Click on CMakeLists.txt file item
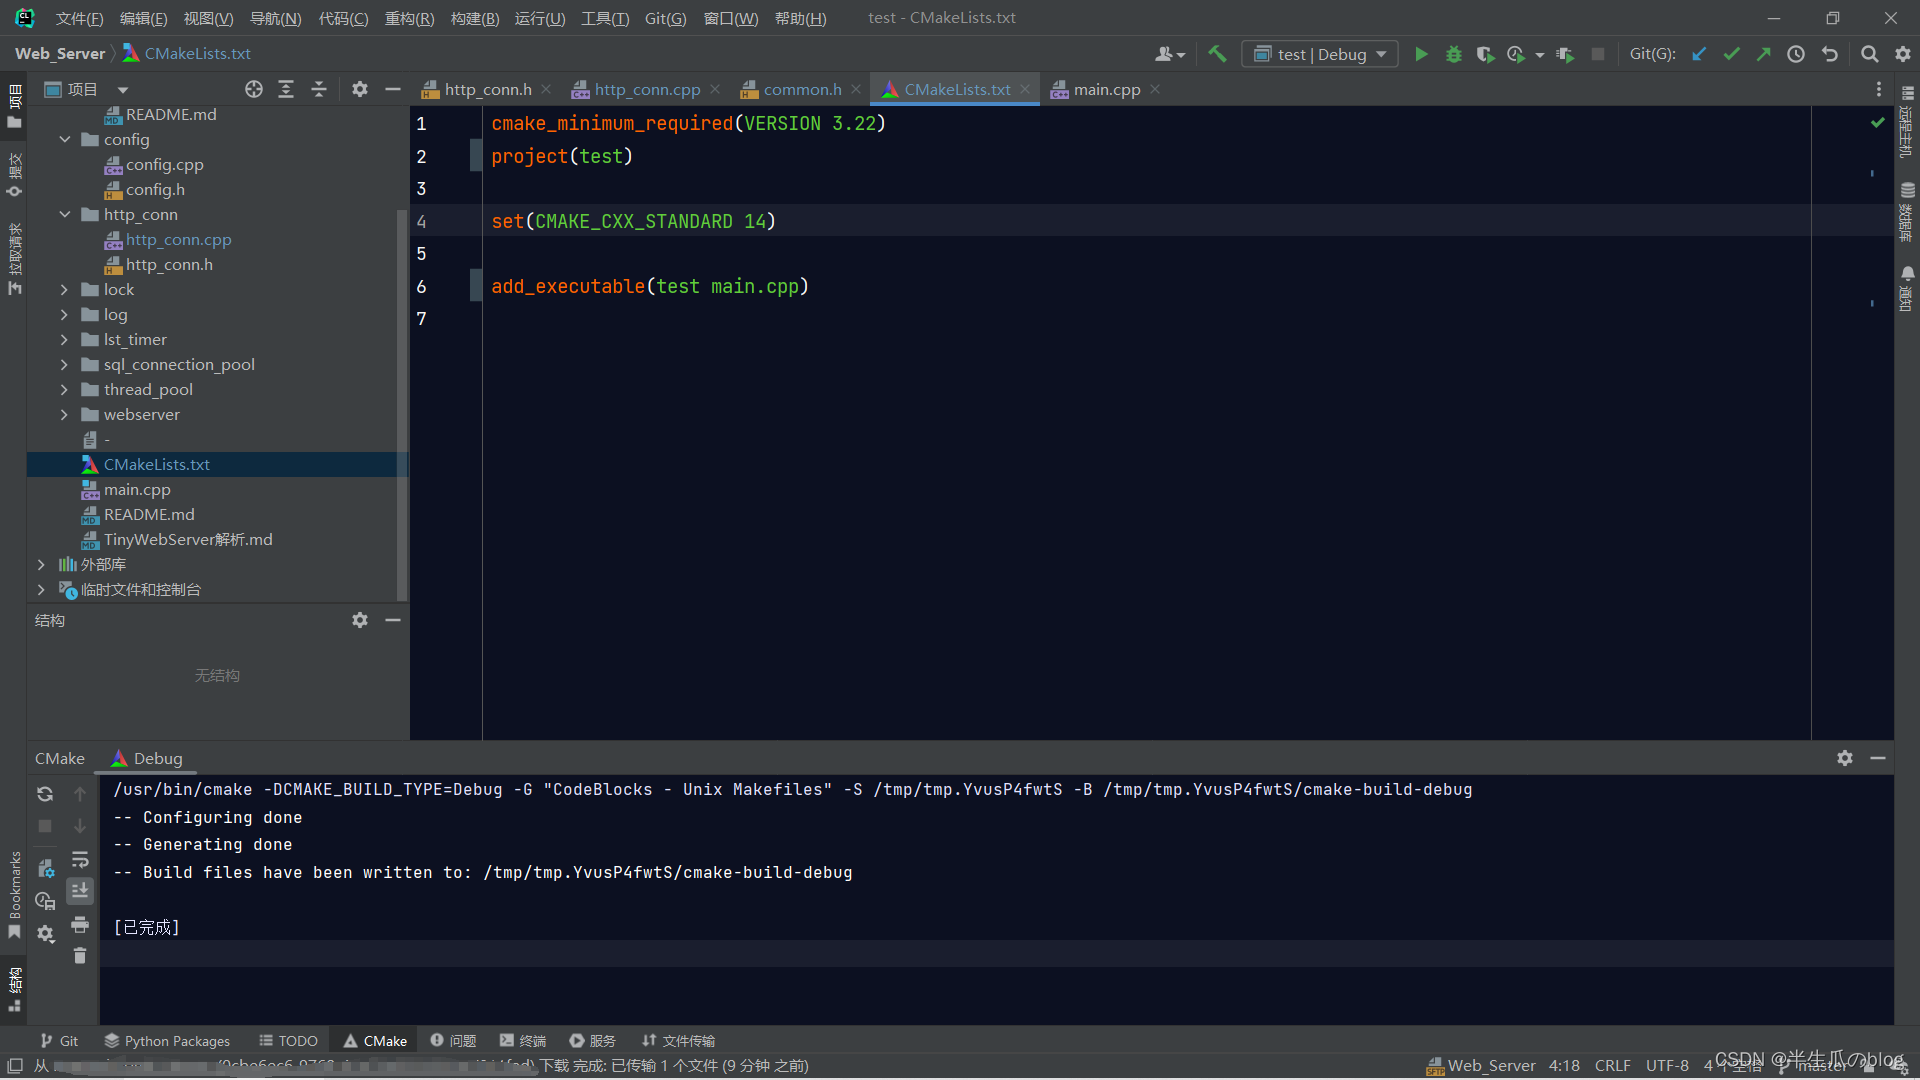The image size is (1920, 1080). click(157, 464)
